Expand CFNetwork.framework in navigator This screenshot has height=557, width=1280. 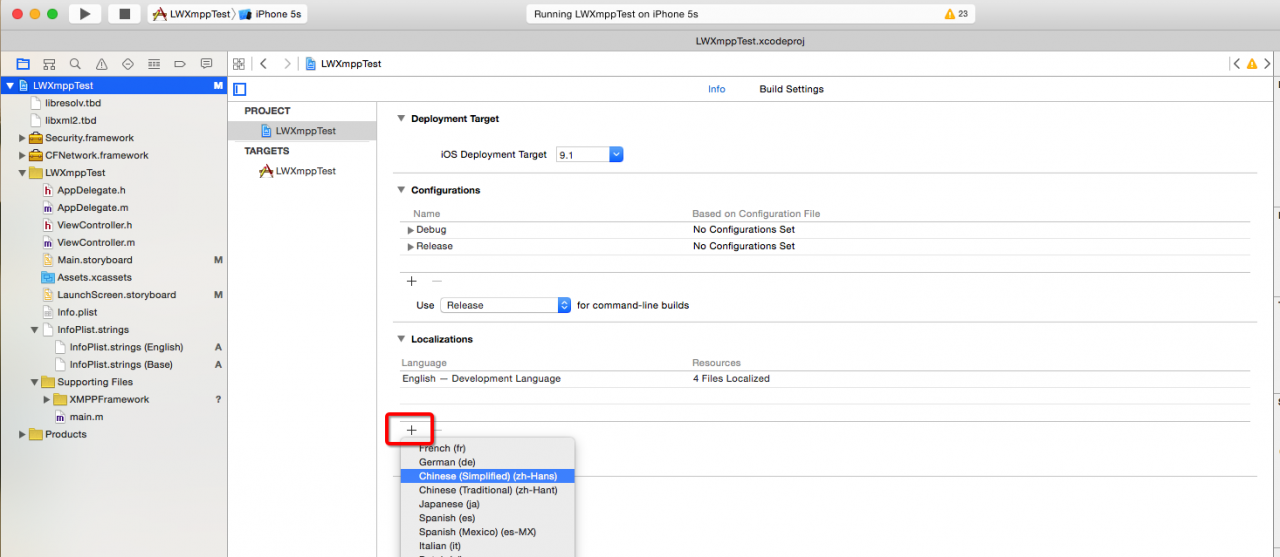coord(22,155)
